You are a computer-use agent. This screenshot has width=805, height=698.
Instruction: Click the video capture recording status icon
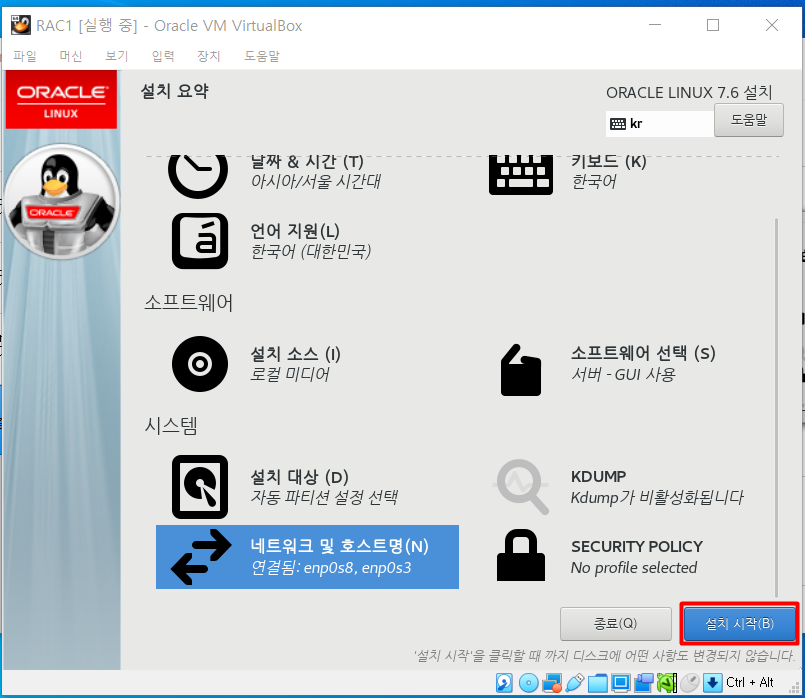point(643,683)
